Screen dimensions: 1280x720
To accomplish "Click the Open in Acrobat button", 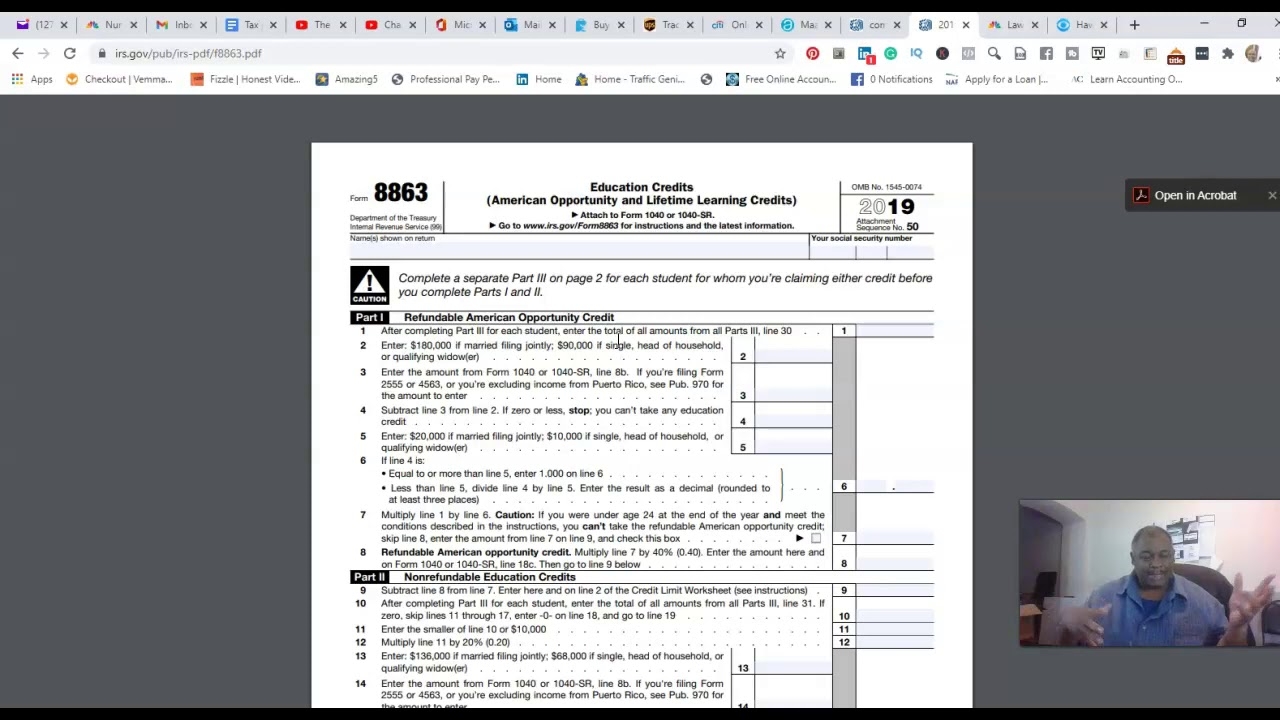I will point(1190,195).
